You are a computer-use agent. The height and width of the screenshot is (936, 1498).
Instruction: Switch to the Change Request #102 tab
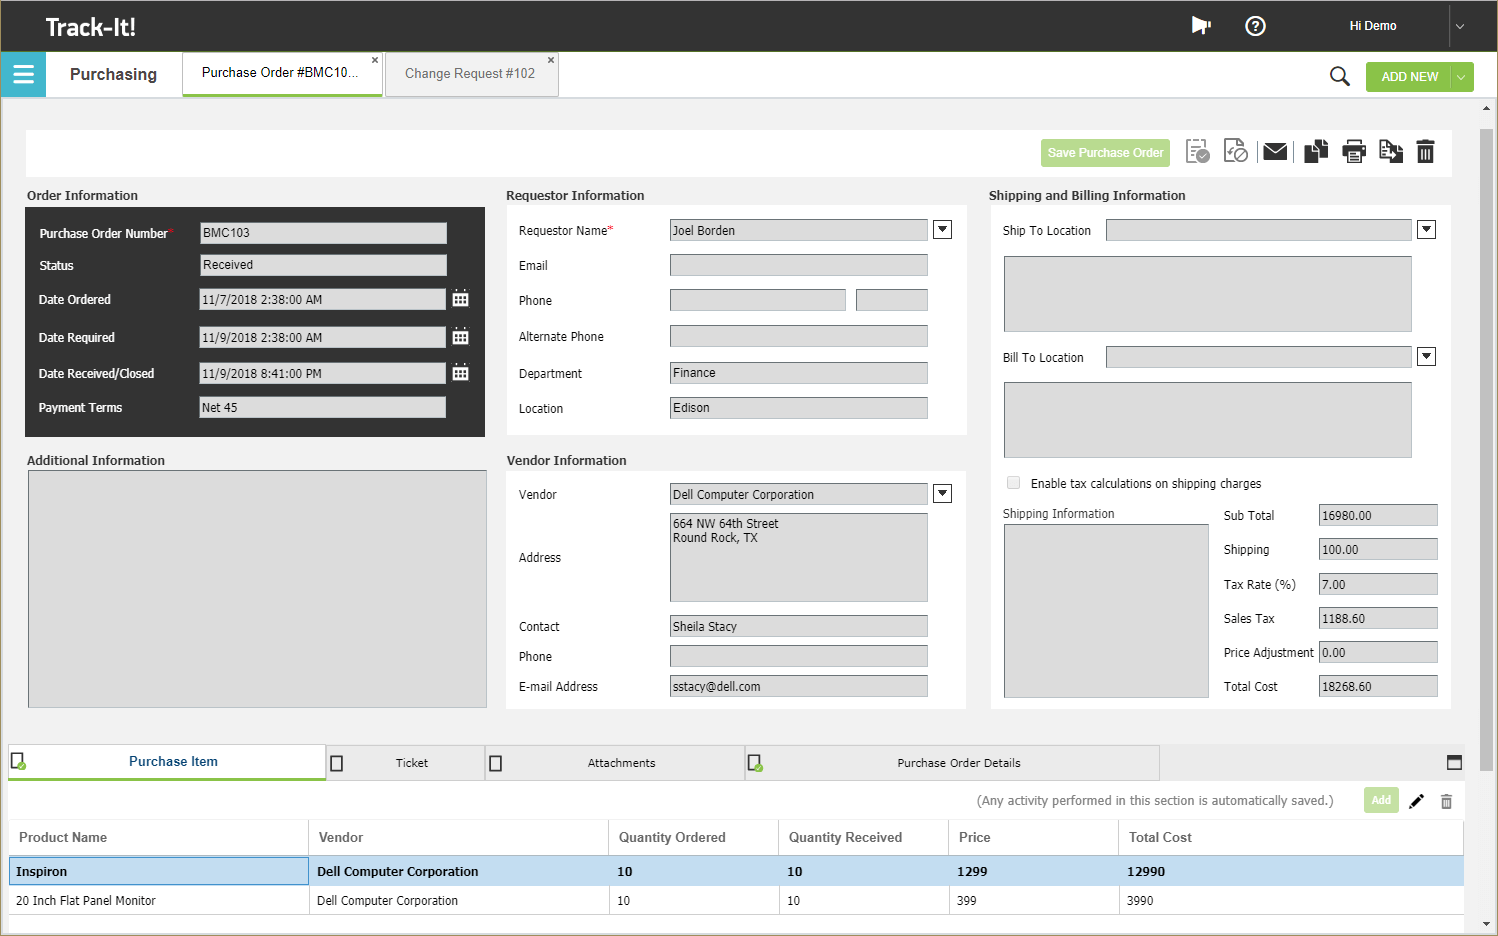pyautogui.click(x=471, y=73)
